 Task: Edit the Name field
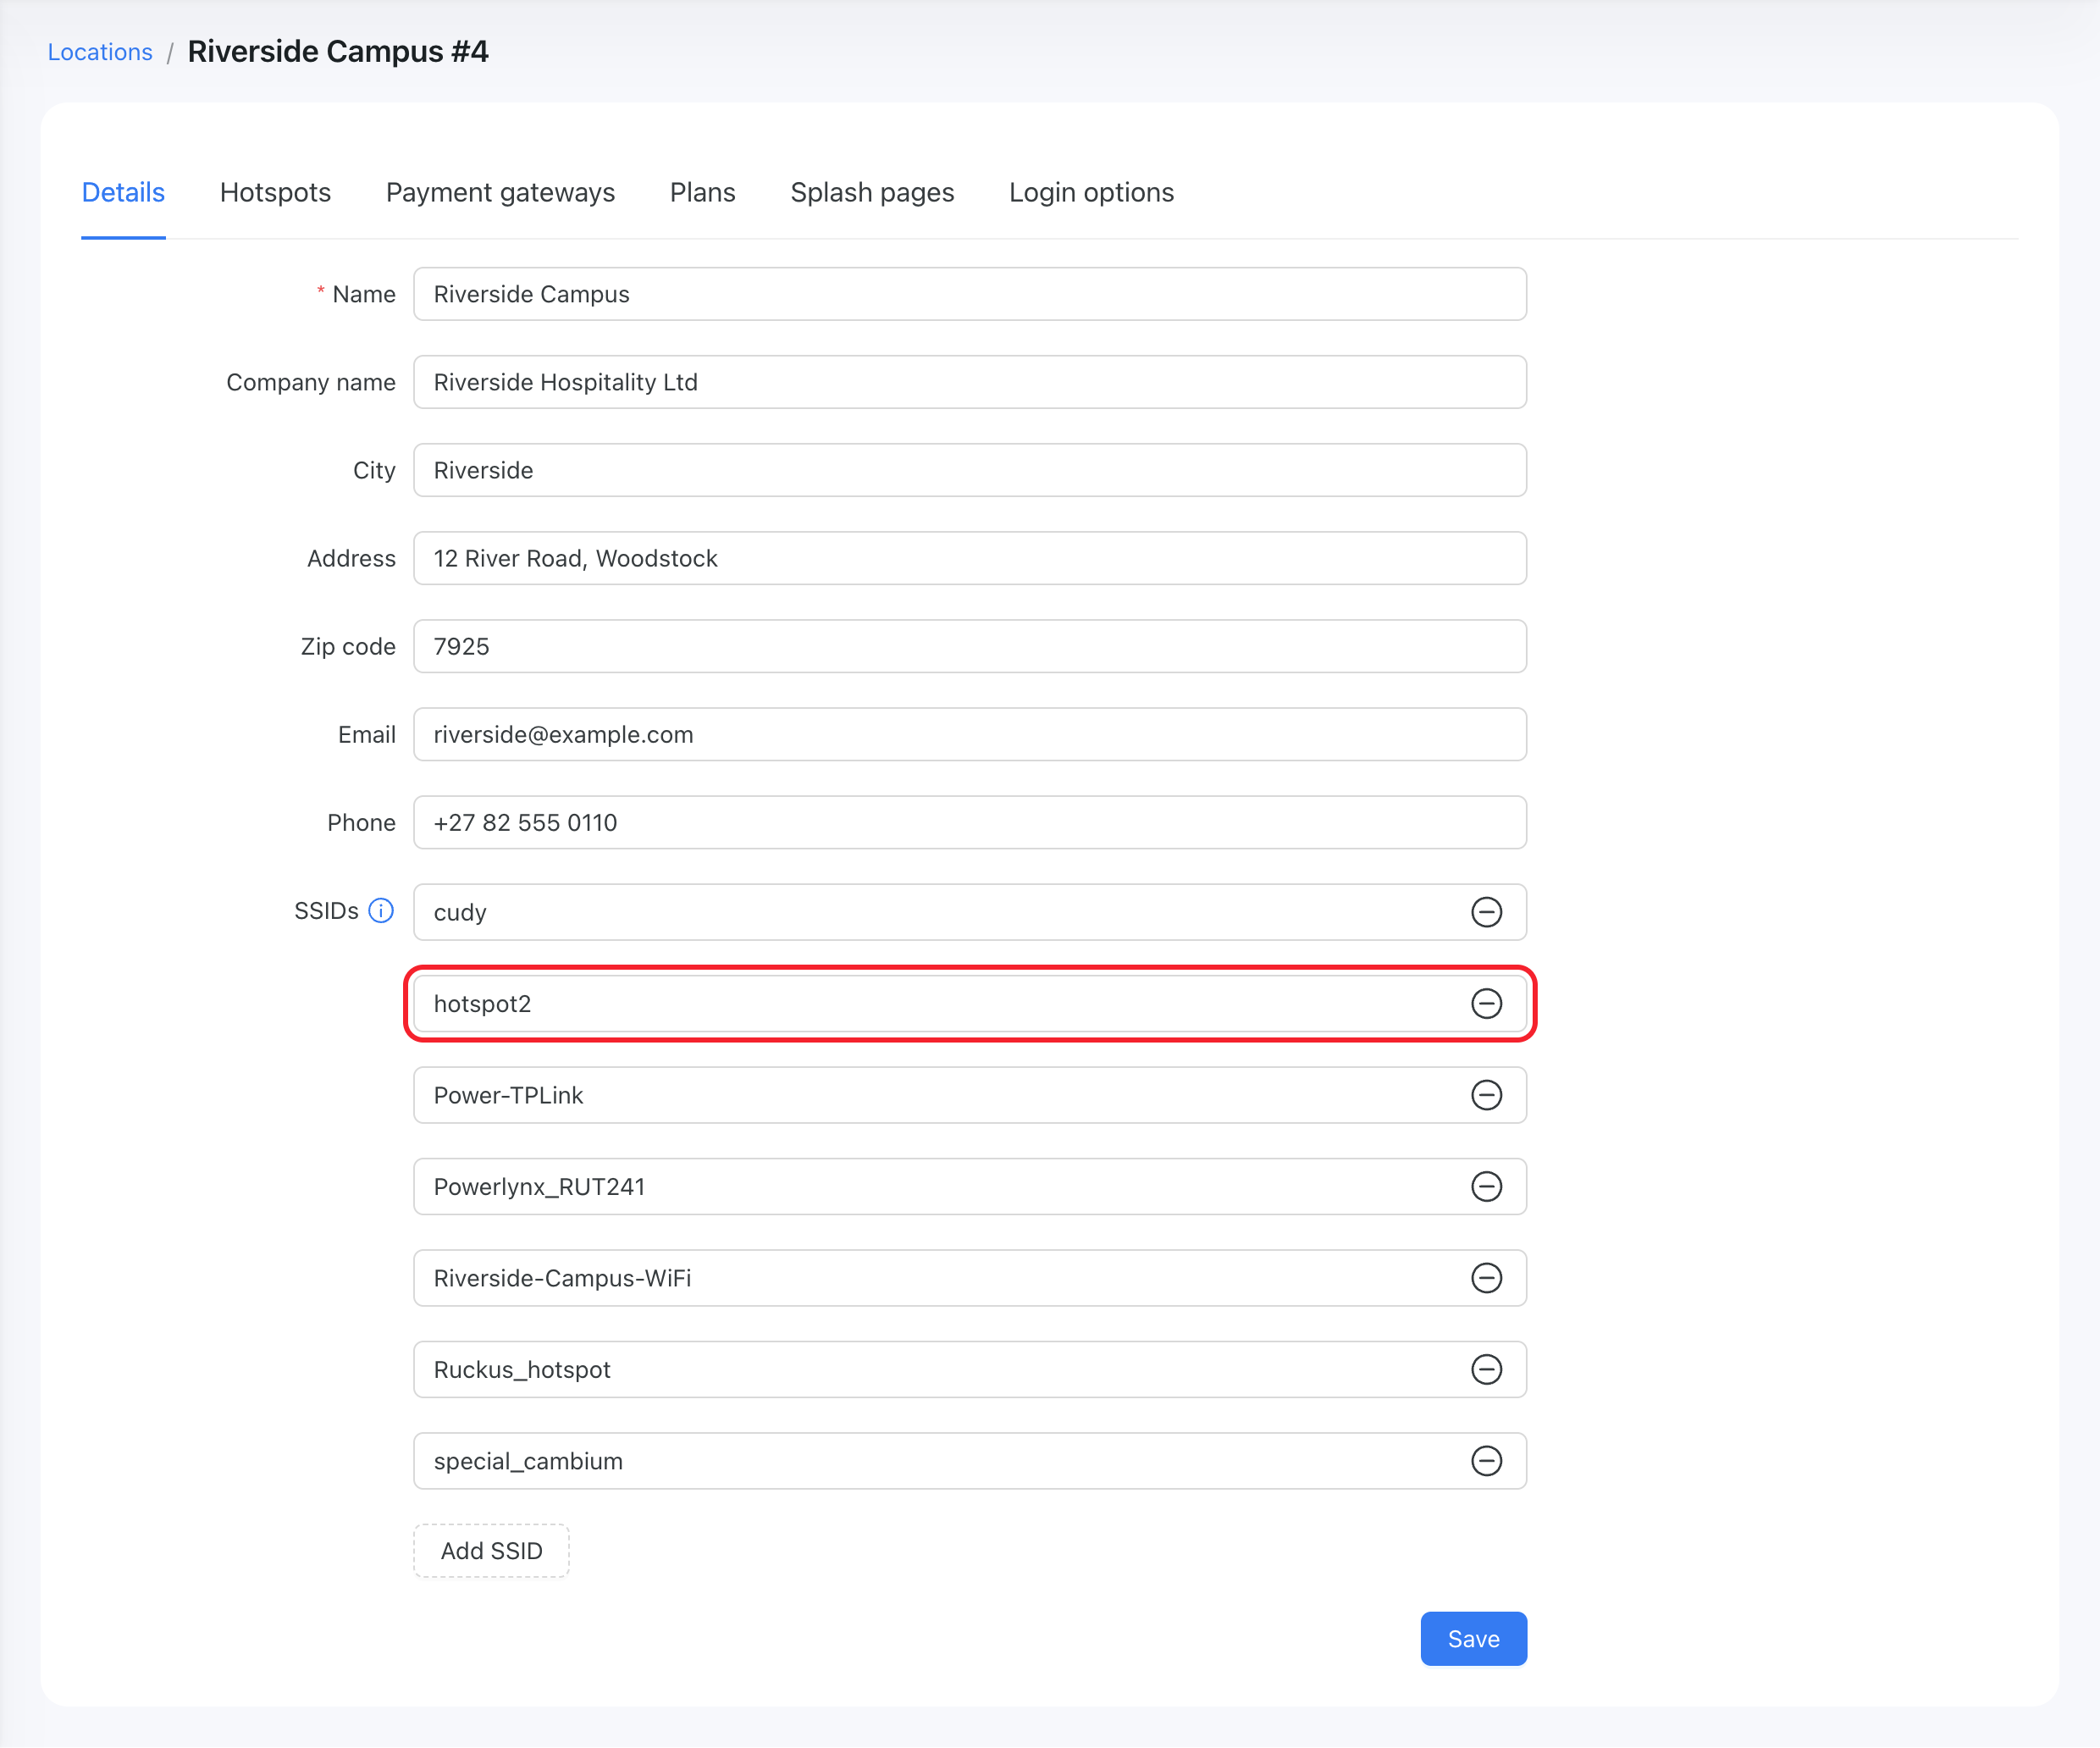tap(969, 294)
